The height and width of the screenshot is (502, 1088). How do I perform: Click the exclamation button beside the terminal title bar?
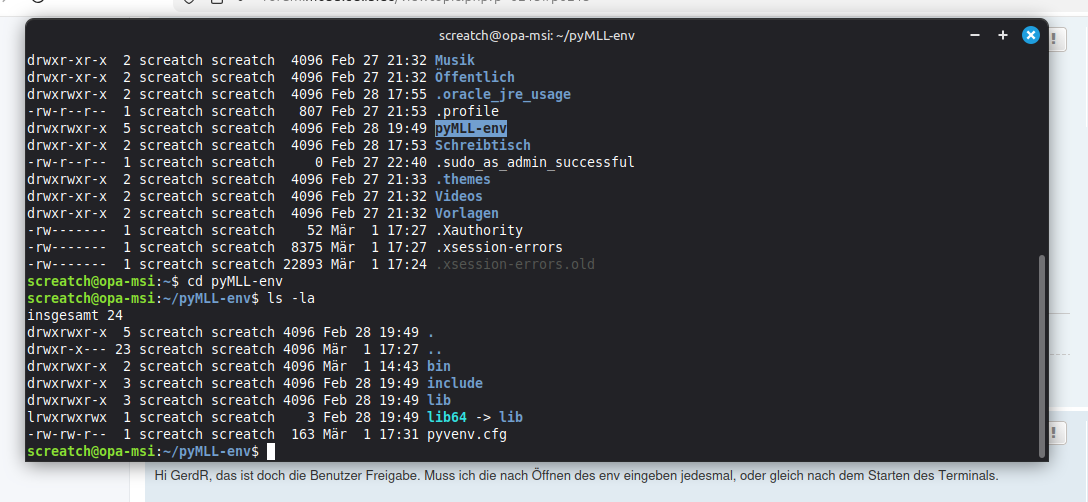1058,39
